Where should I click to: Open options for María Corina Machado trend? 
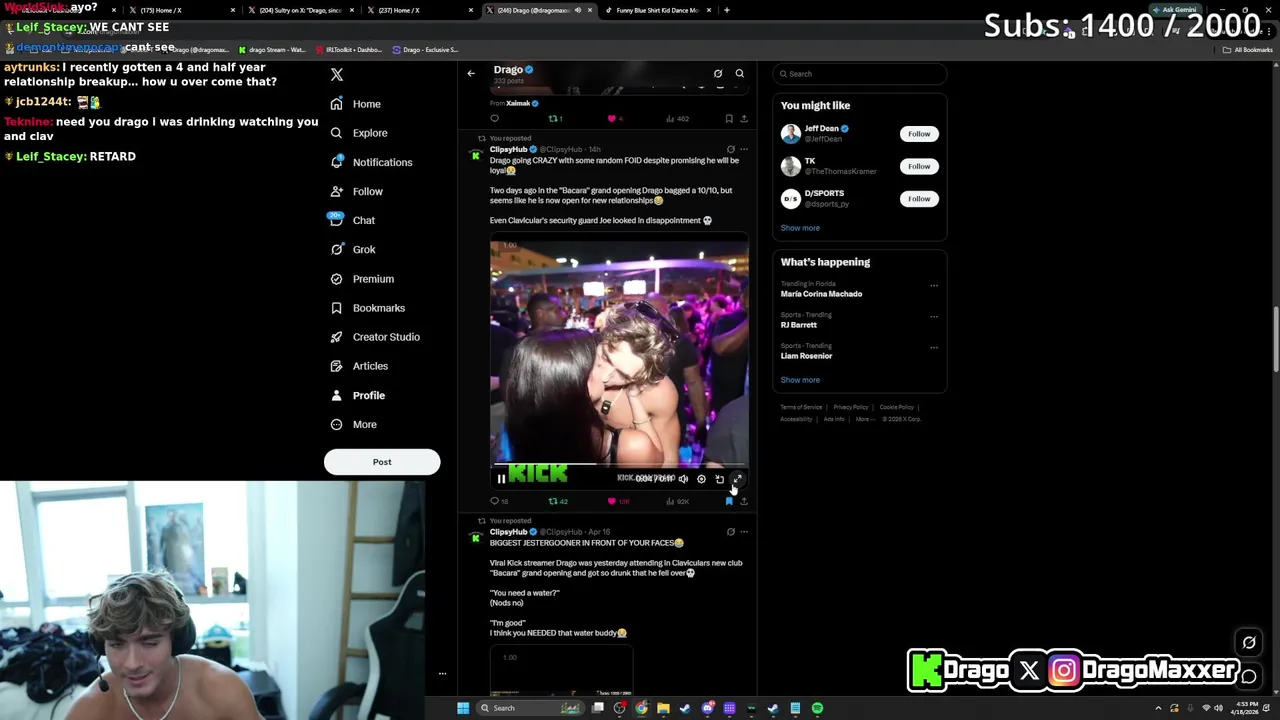point(934,286)
